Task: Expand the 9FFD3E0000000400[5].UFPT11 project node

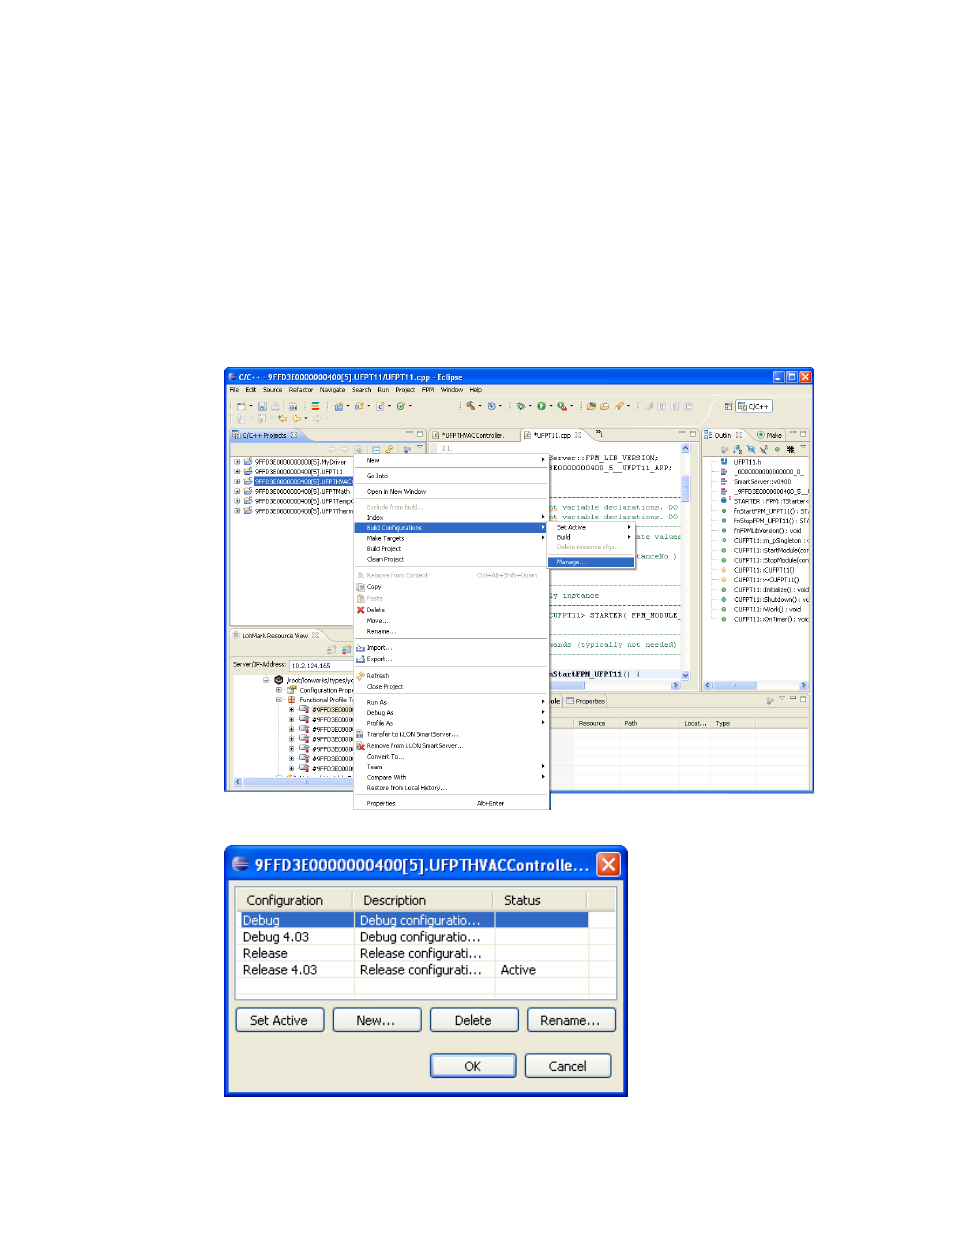Action: [237, 472]
